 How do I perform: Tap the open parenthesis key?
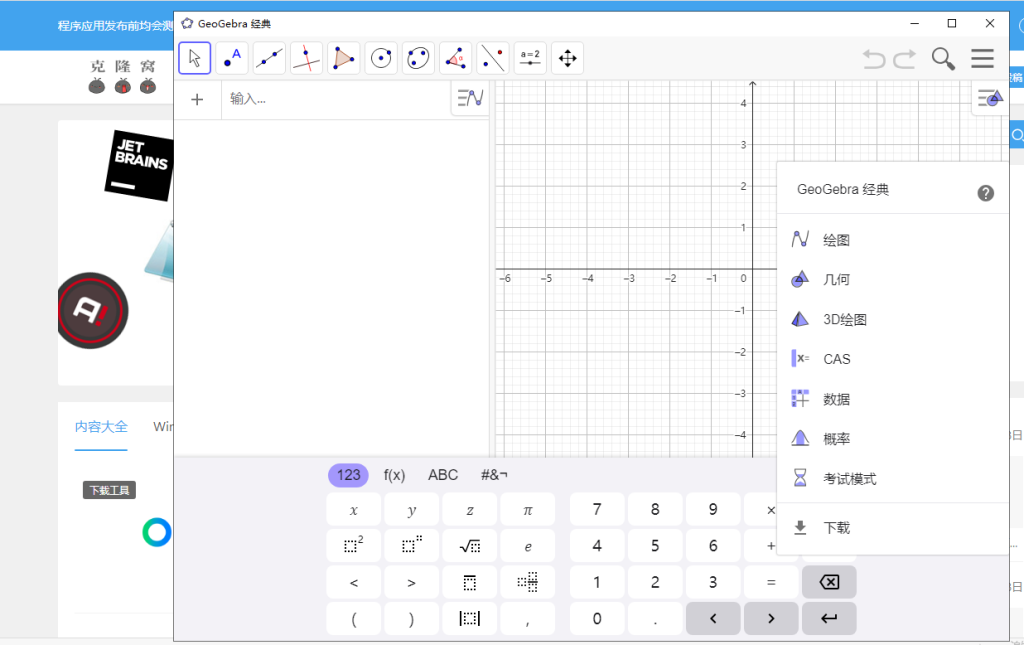point(353,618)
